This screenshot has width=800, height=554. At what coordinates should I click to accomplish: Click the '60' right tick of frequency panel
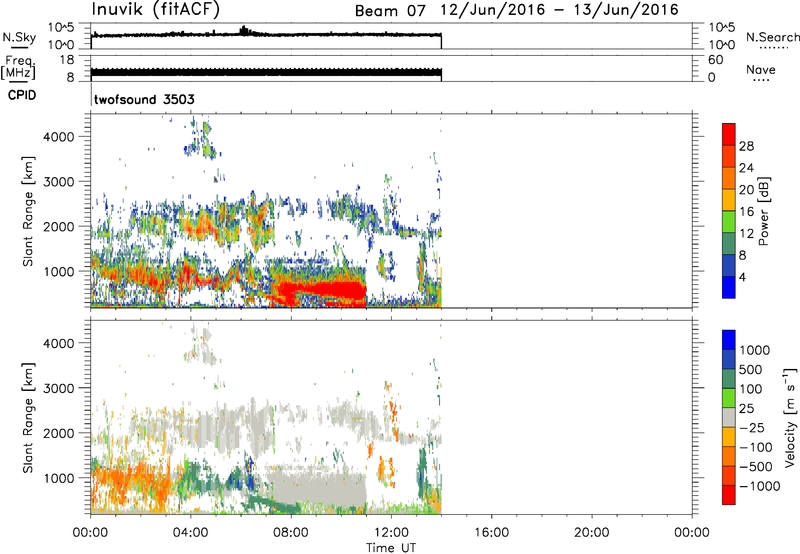[715, 60]
